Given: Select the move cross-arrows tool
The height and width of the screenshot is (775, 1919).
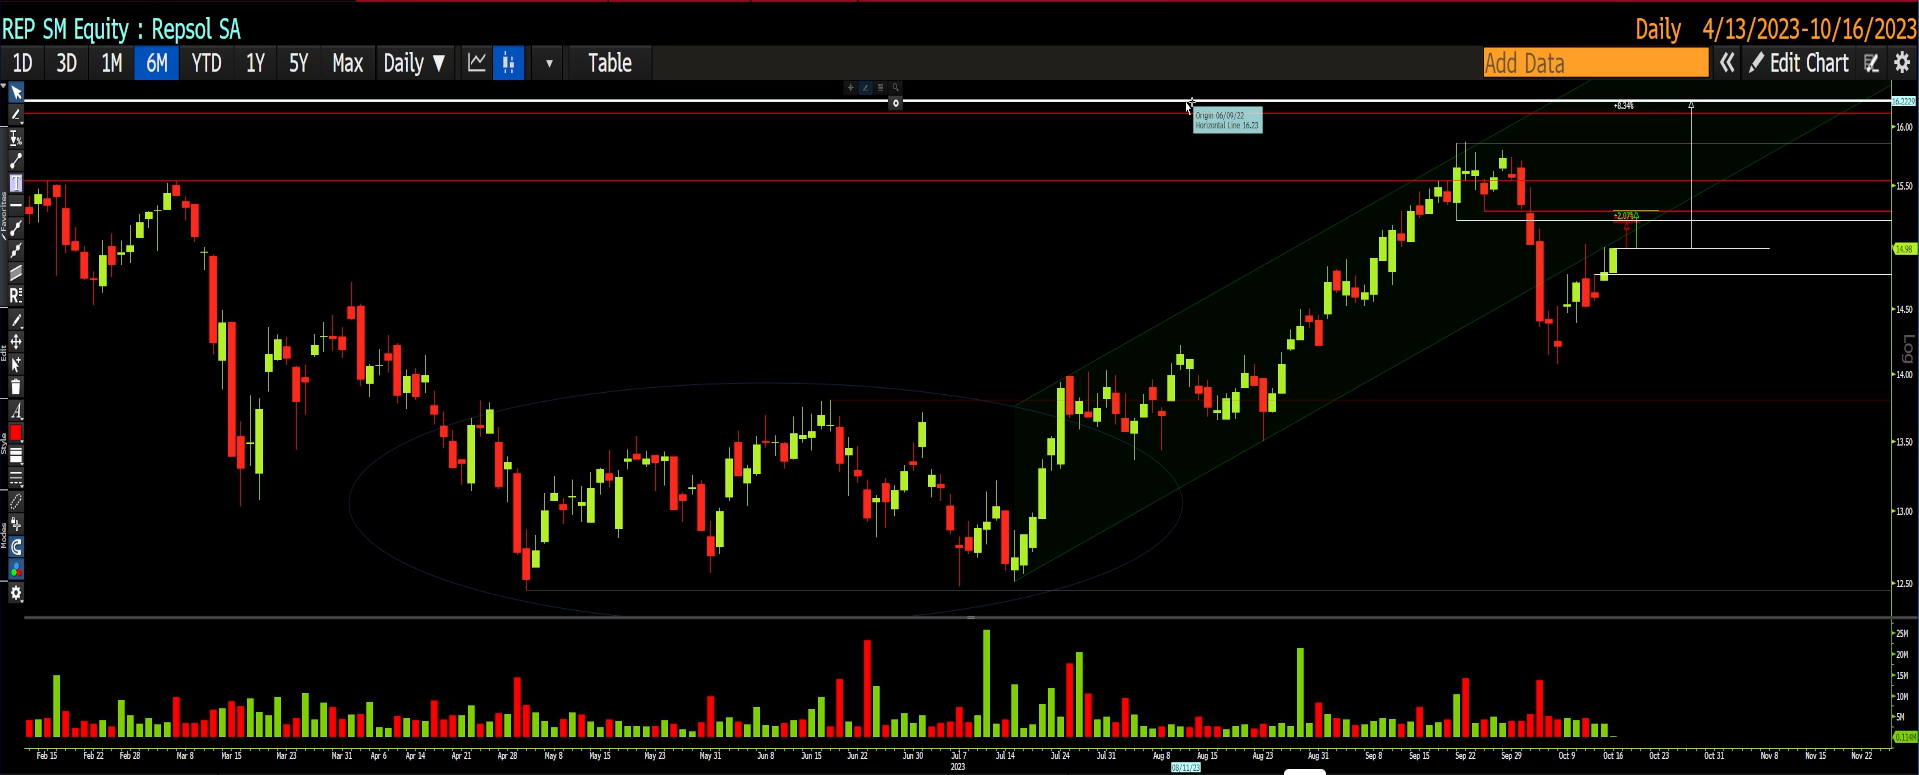Looking at the screenshot, I should pos(16,342).
